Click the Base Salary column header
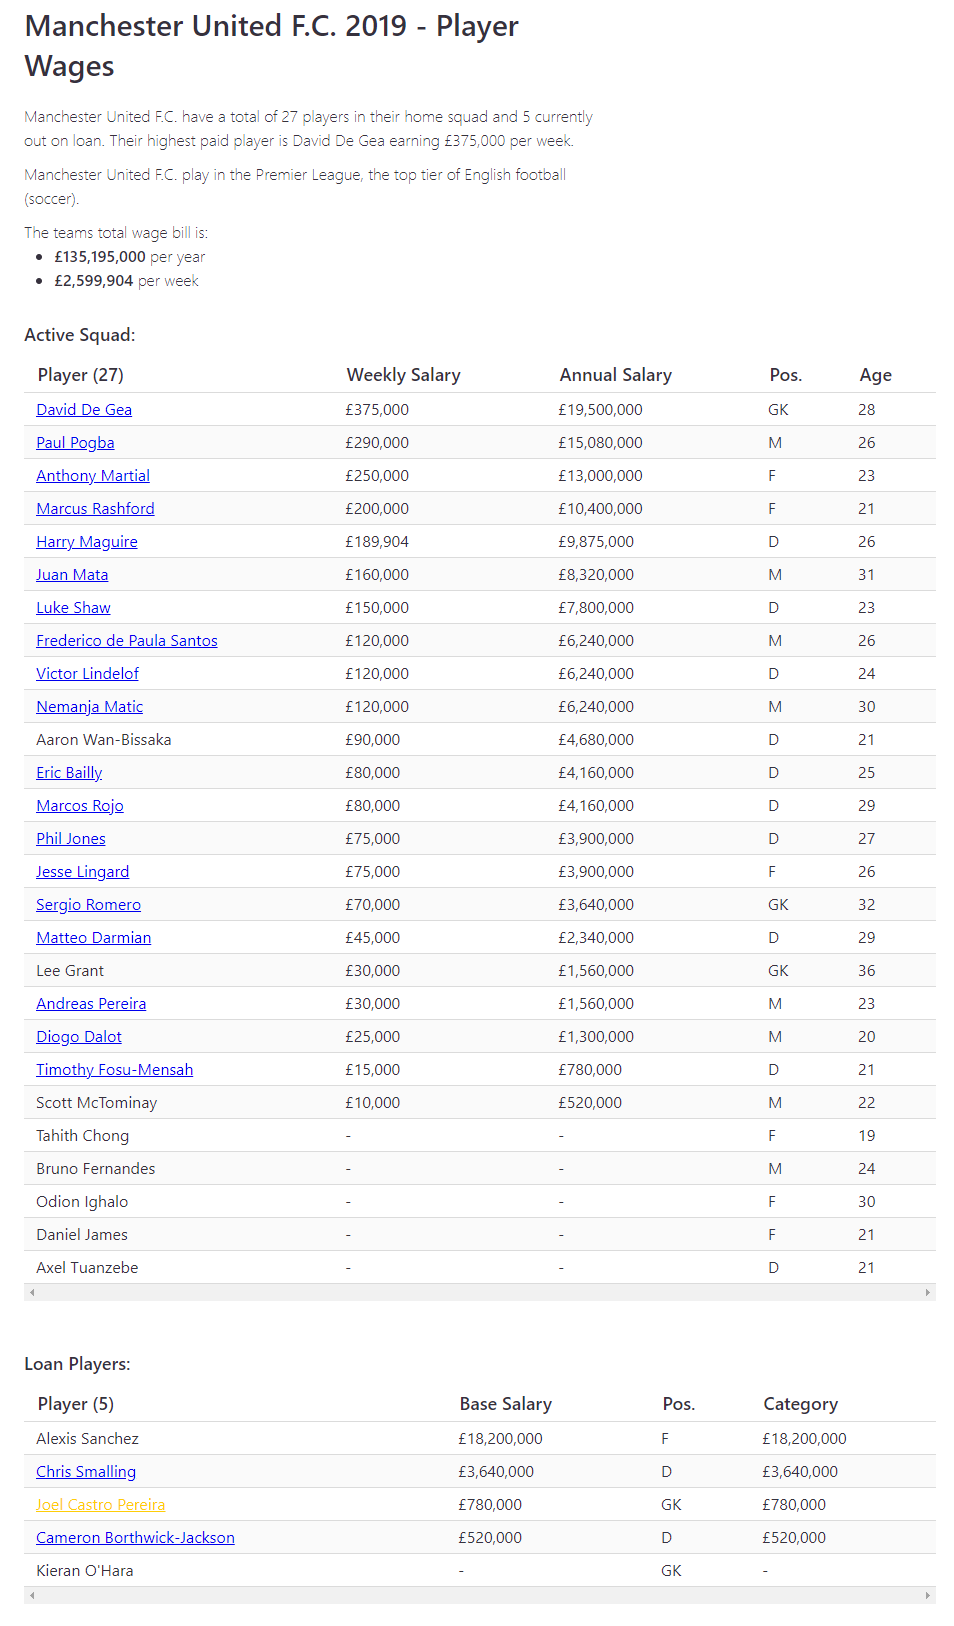The image size is (954, 1626). coord(505,1404)
